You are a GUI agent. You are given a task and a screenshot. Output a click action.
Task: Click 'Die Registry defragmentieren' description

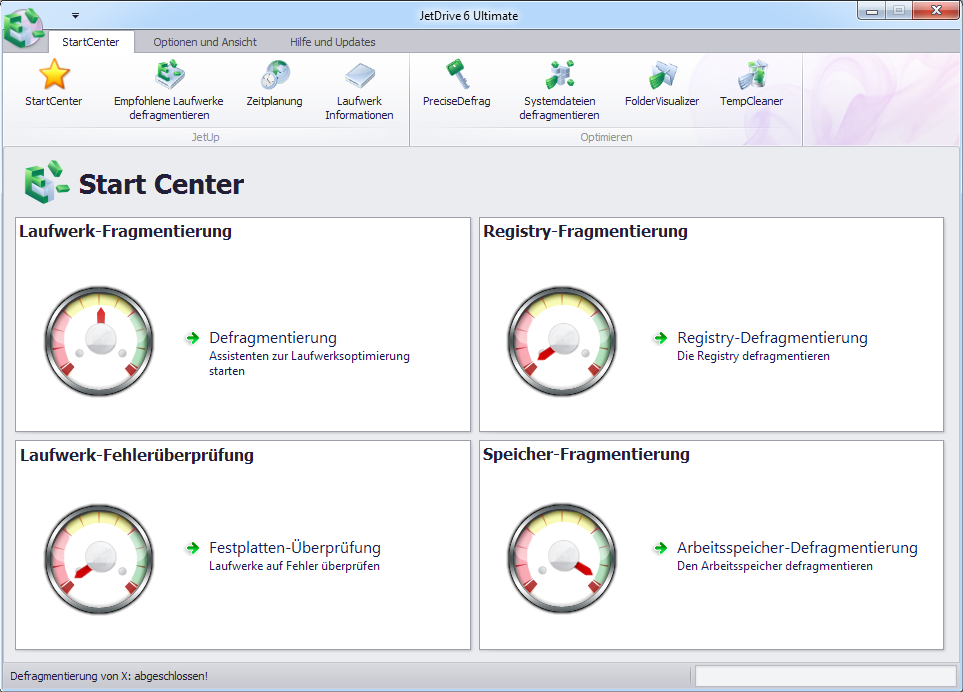pyautogui.click(x=753, y=356)
